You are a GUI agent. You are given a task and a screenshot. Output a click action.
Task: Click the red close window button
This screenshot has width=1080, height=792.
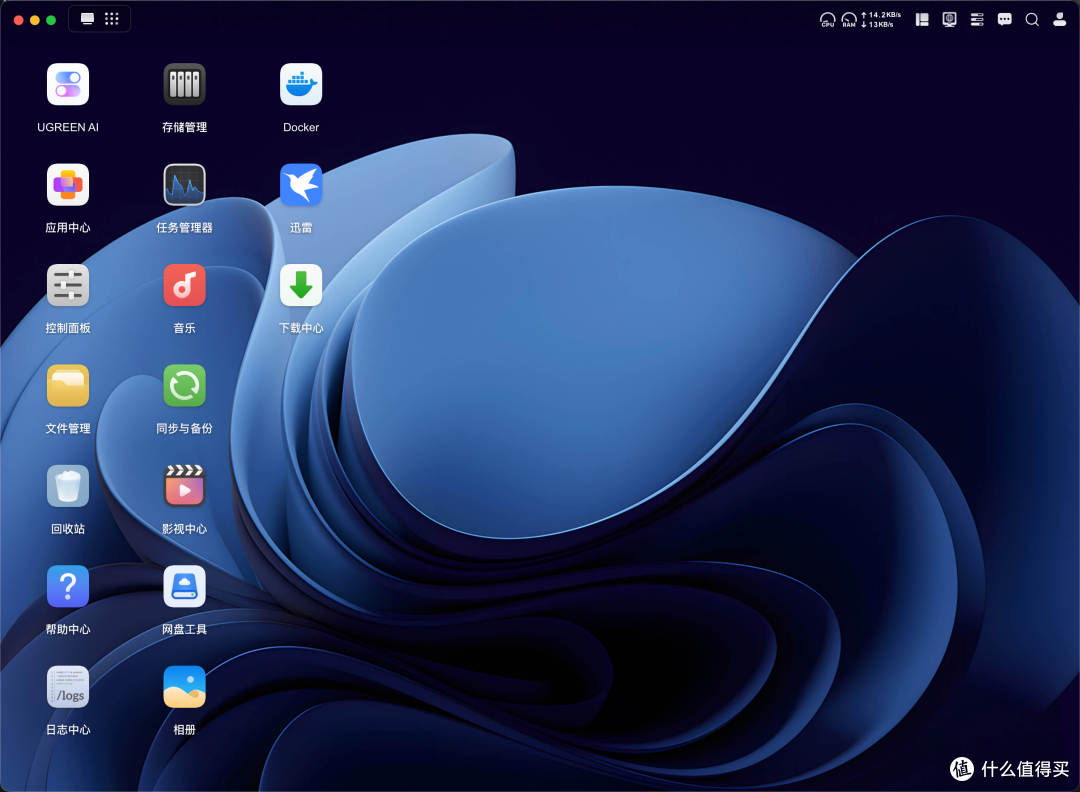click(19, 20)
